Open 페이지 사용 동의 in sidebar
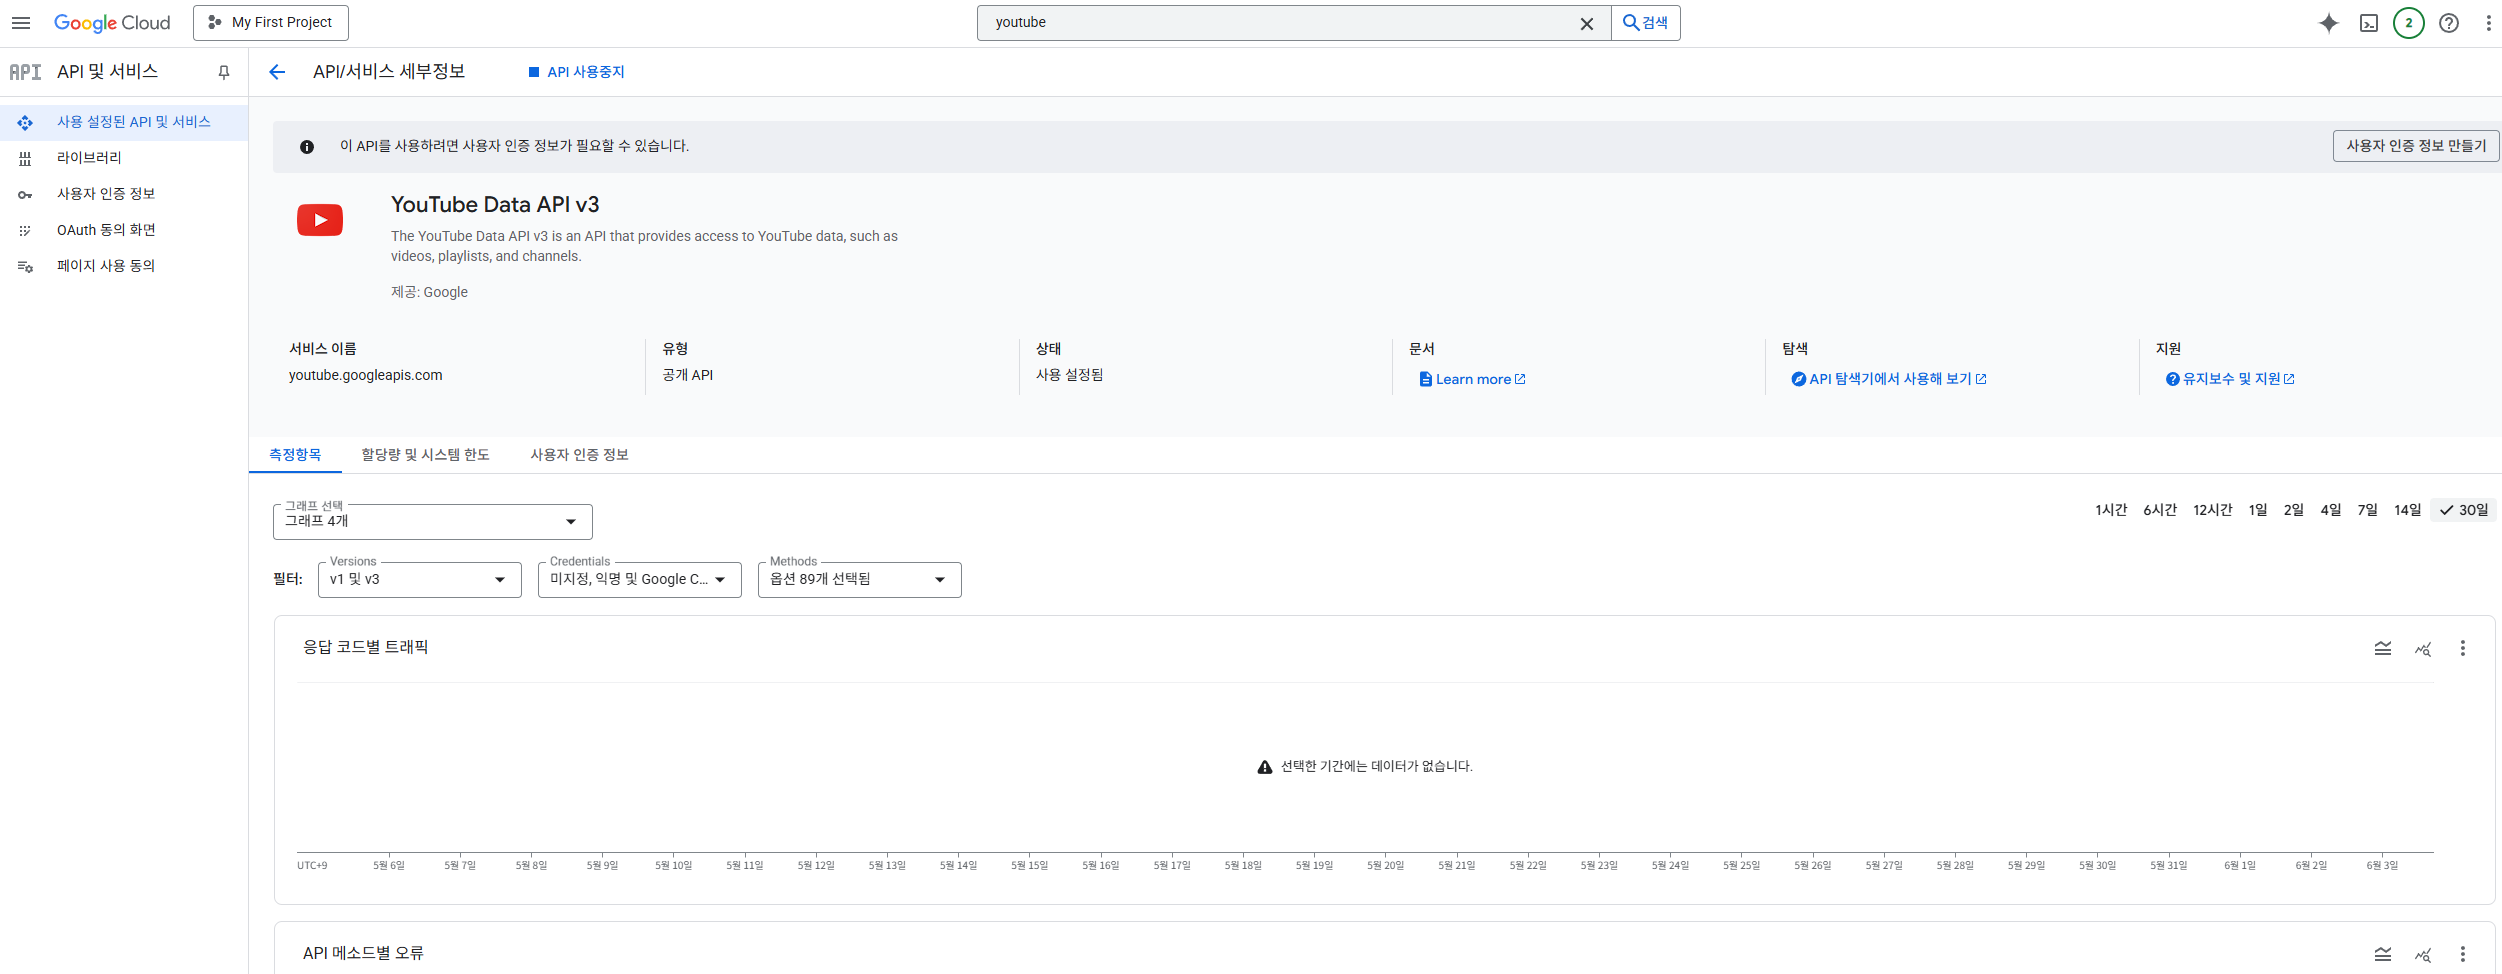2502x974 pixels. point(124,266)
